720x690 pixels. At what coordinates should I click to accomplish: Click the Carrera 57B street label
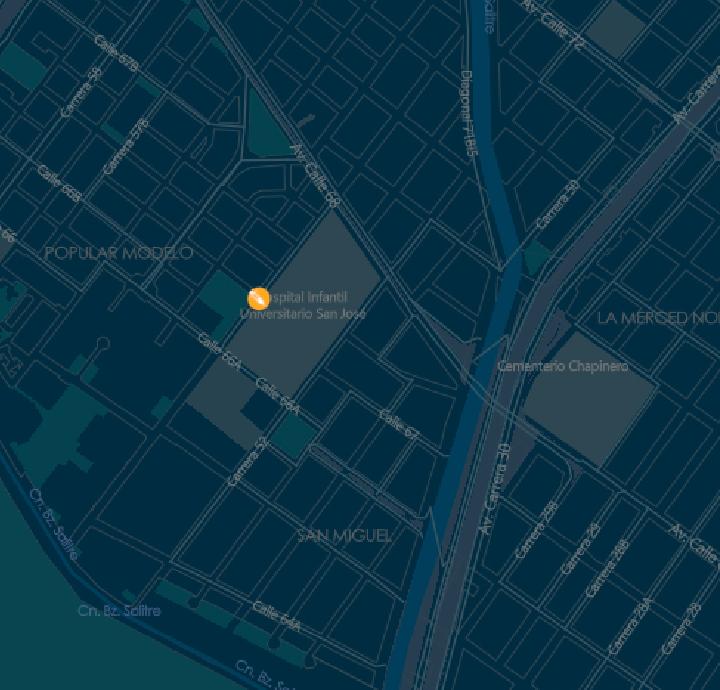coord(126,146)
